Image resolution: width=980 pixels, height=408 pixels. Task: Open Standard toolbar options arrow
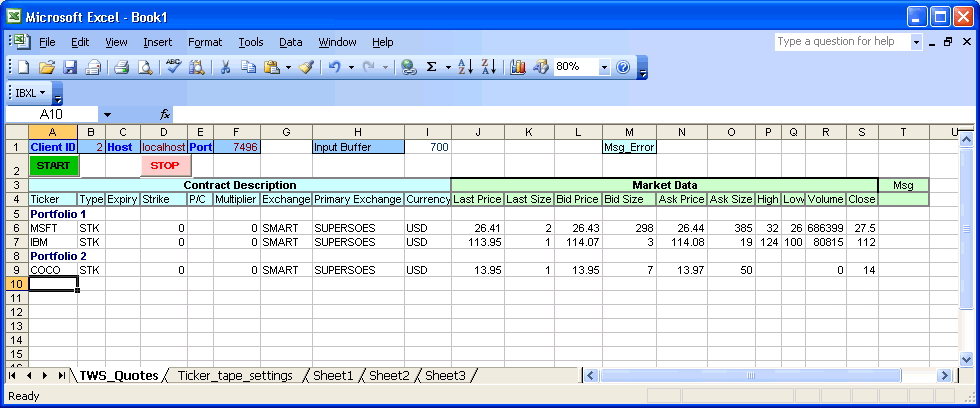point(642,67)
